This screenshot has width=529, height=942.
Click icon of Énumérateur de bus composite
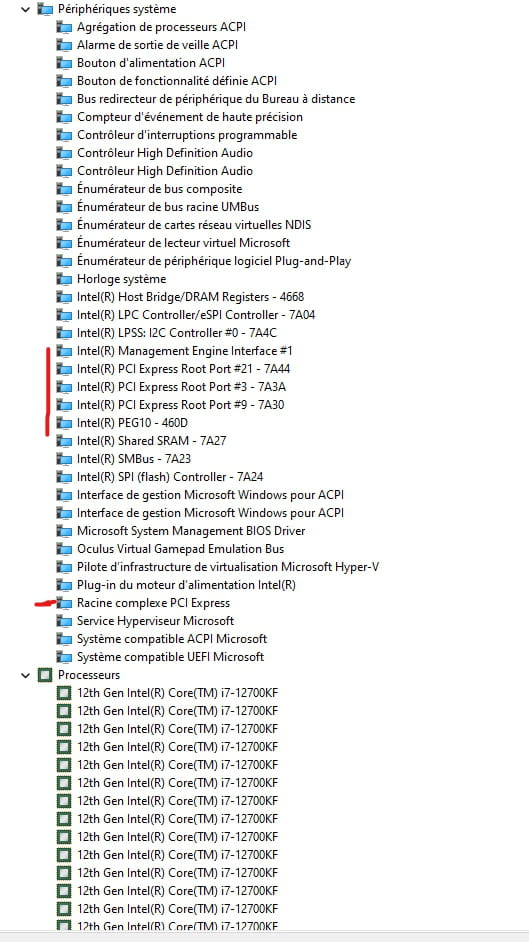tap(64, 189)
